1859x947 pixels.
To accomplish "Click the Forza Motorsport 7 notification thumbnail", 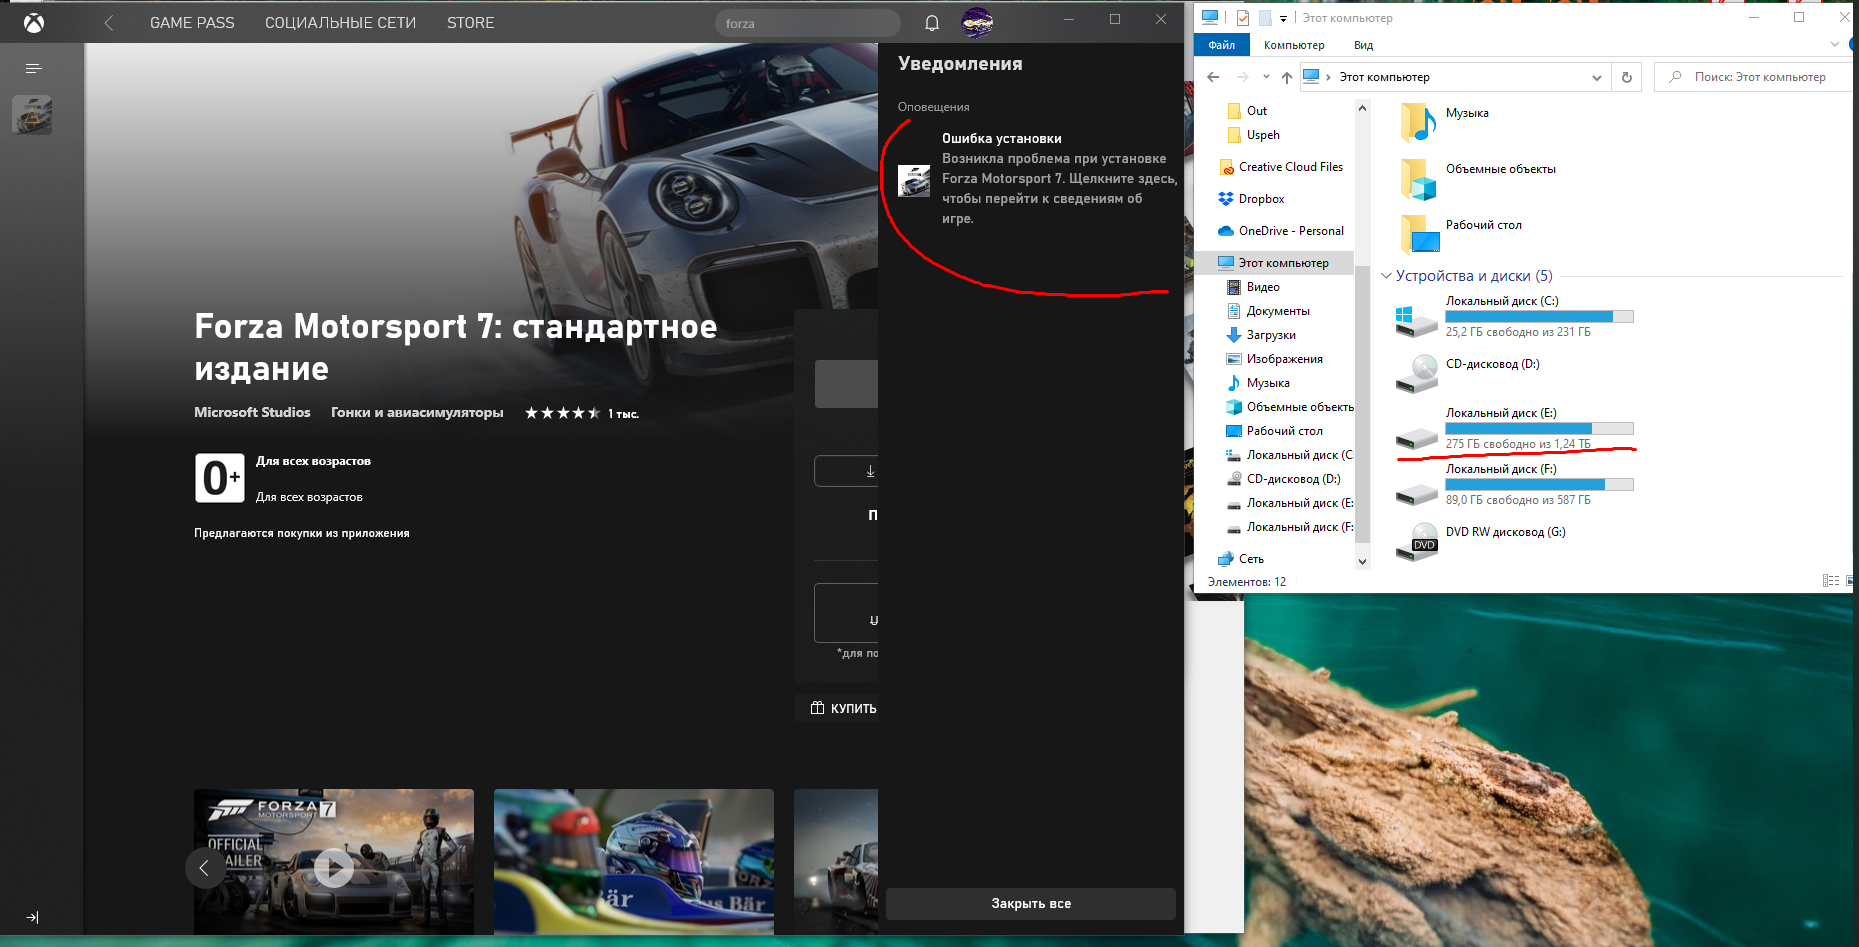I will [914, 181].
